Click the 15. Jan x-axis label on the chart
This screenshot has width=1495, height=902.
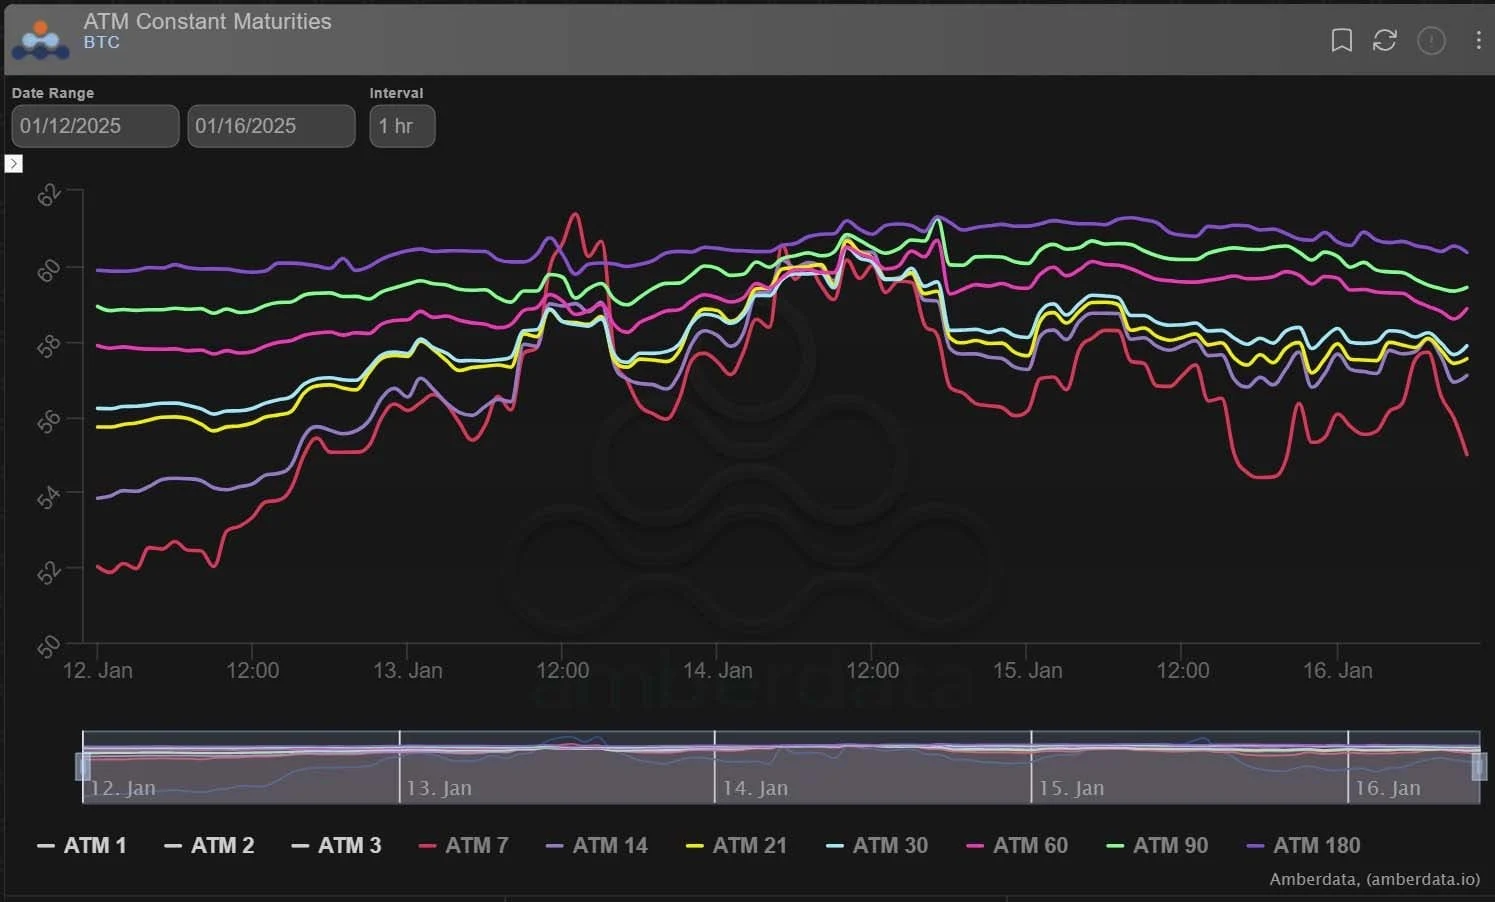(x=1027, y=670)
